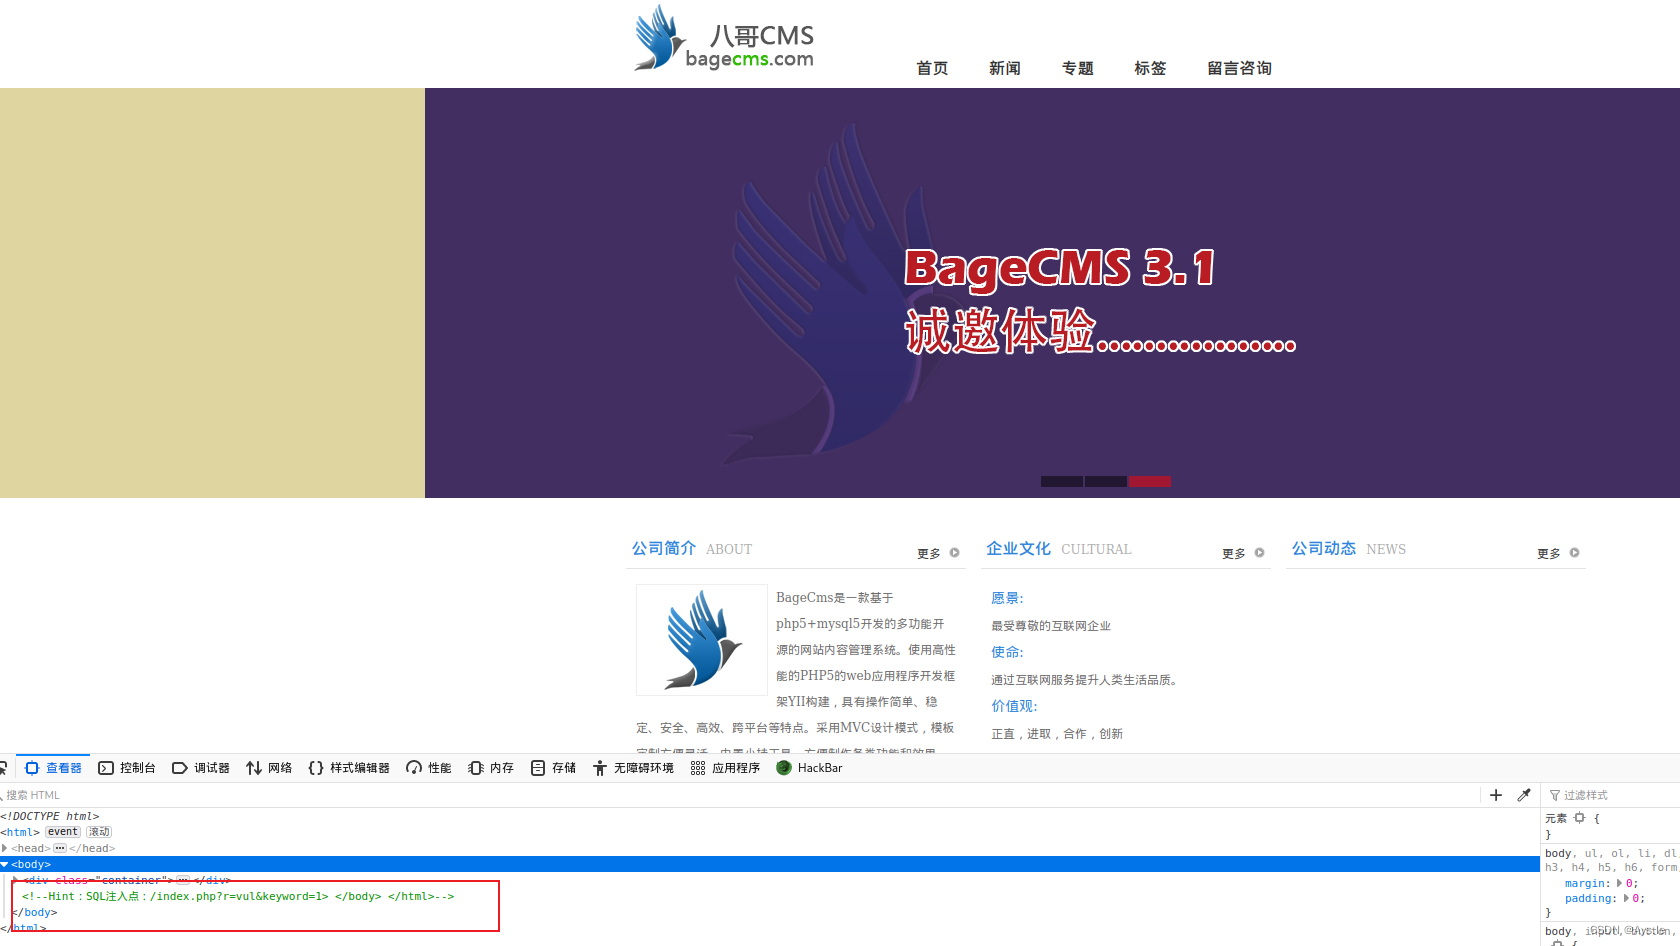Select the red carousel indicator dot
Viewport: 1680px width, 946px height.
(1150, 481)
